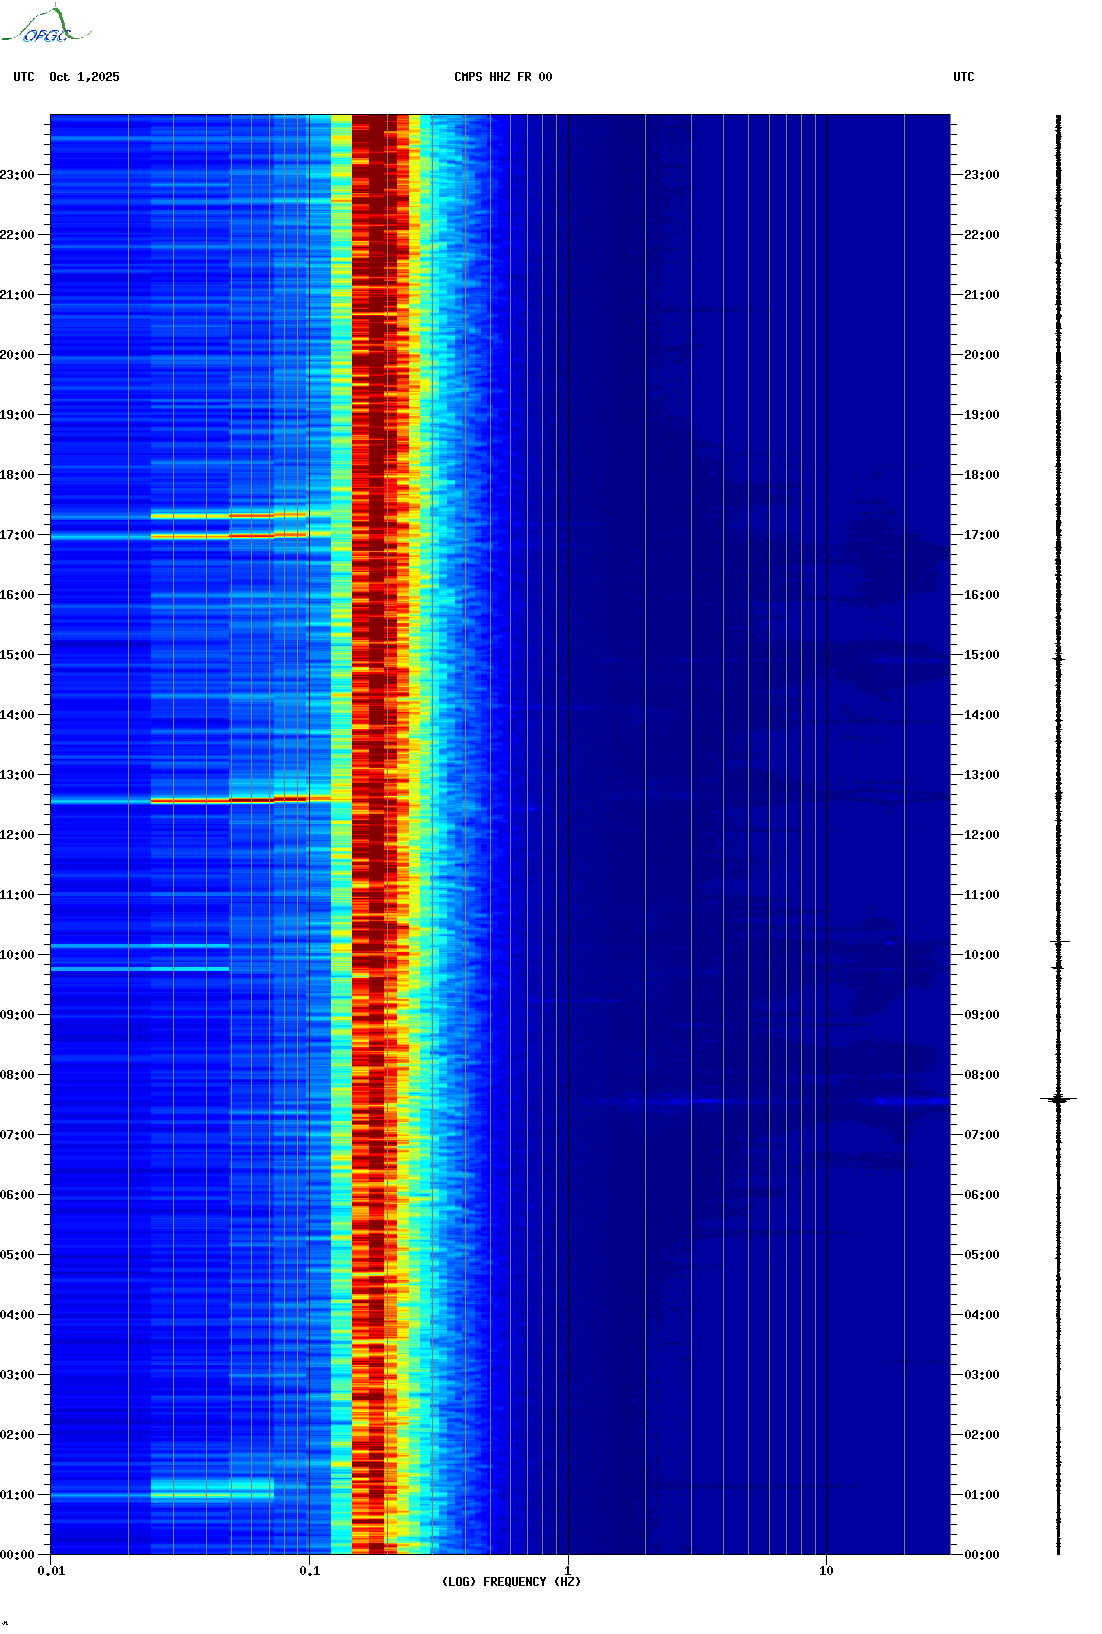The width and height of the screenshot is (1102, 1634).
Task: Click the yellow-red streak just above 17:00
Action: [228, 515]
